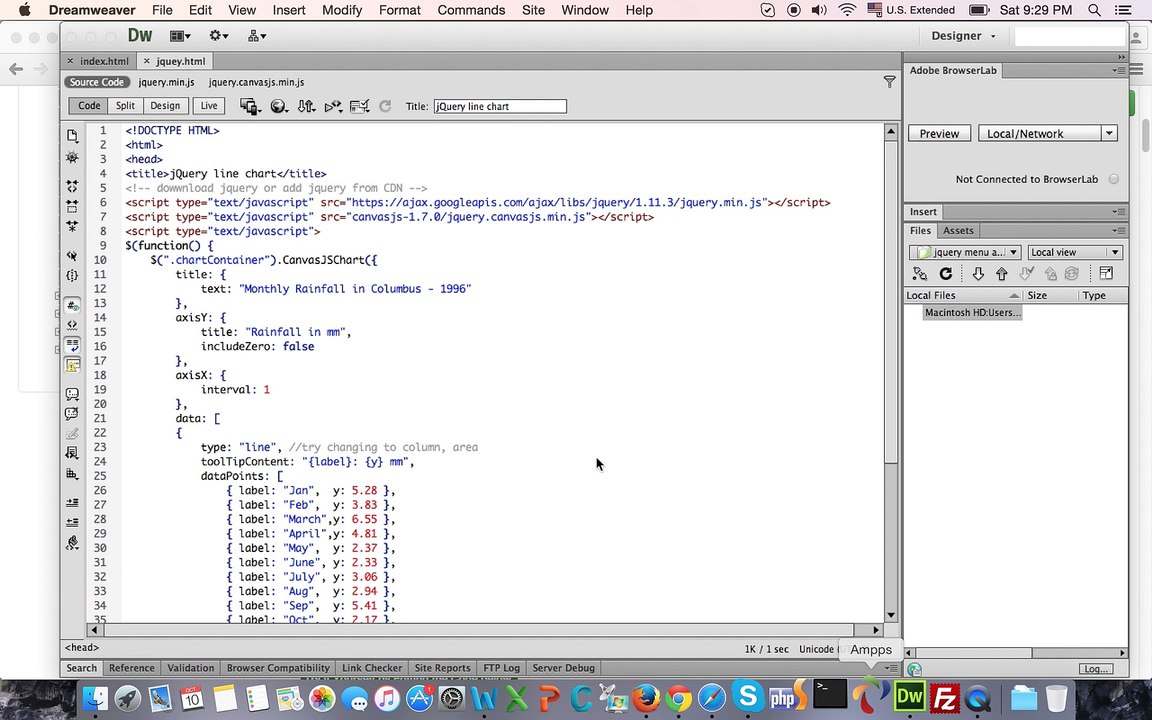The image size is (1152, 720).
Task: Click the Log... button
Action: 1095,669
